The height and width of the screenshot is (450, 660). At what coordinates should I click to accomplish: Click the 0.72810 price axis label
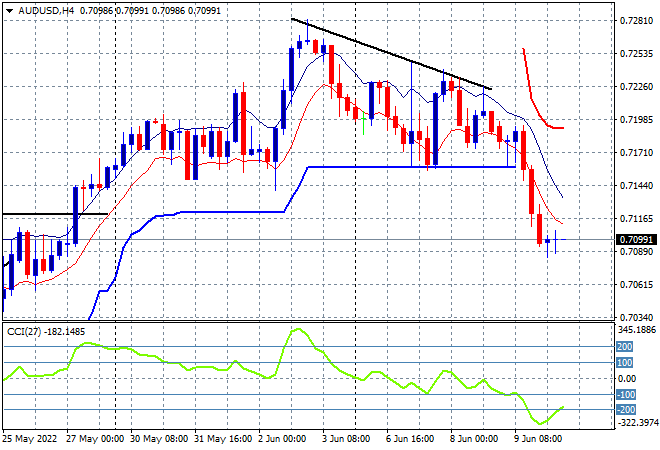click(636, 21)
